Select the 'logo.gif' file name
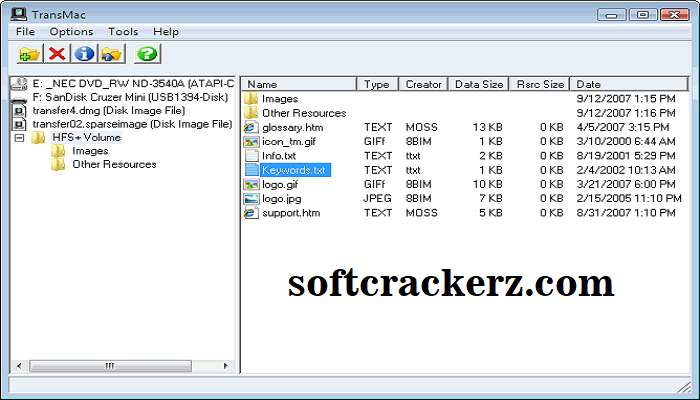 [280, 184]
